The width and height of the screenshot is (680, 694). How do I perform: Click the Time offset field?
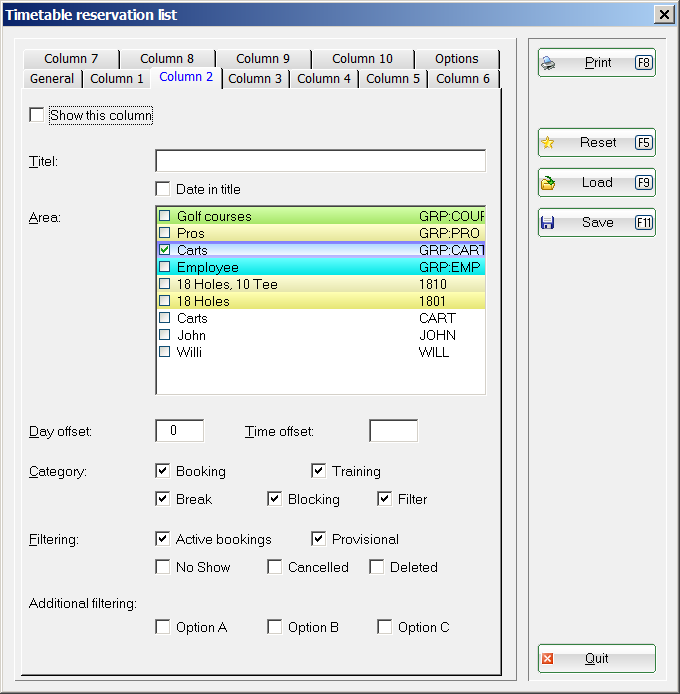pyautogui.click(x=393, y=431)
